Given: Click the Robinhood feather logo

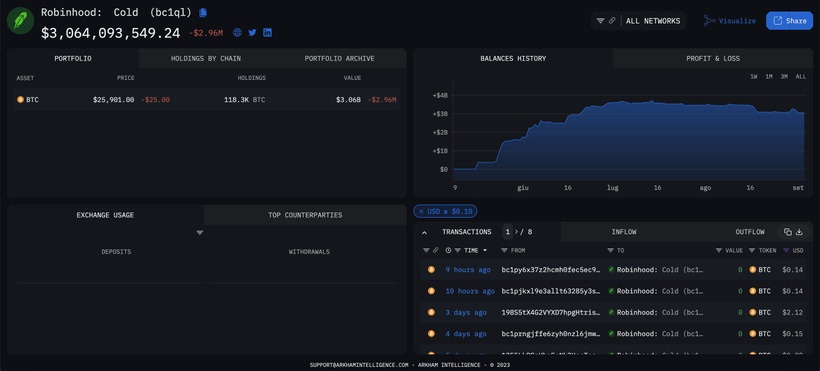Looking at the screenshot, I should tap(20, 20).
